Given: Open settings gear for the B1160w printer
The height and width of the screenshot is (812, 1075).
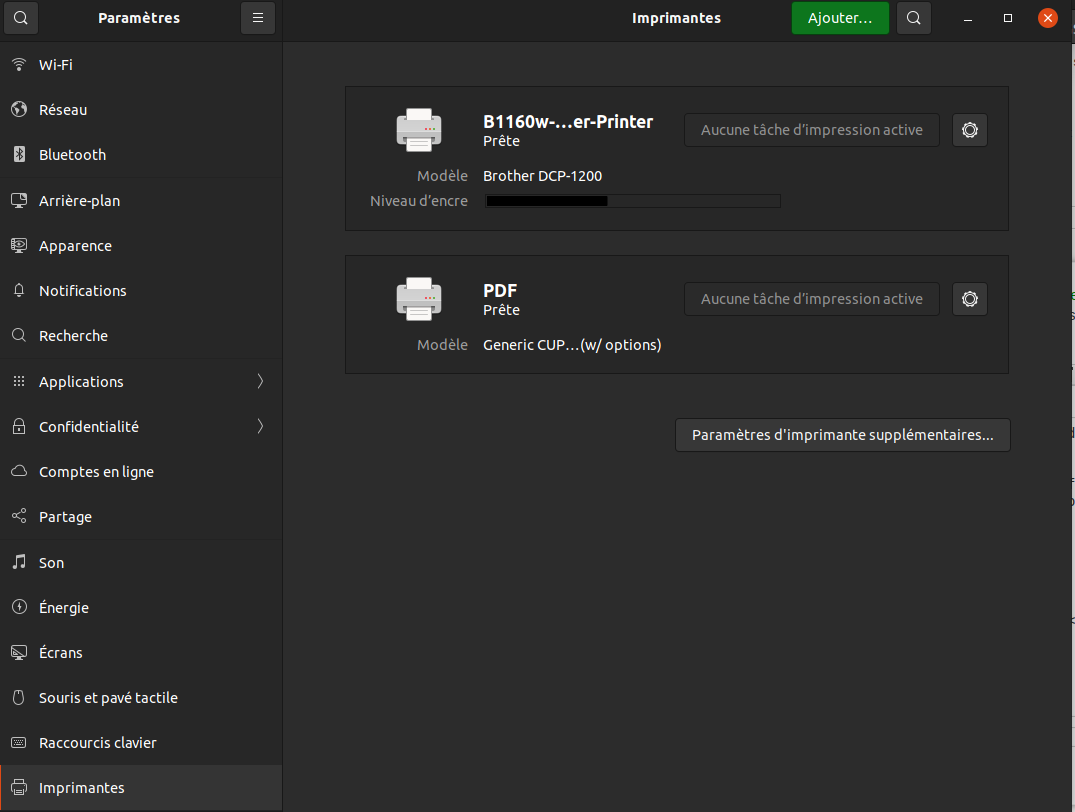Looking at the screenshot, I should pyautogui.click(x=969, y=130).
